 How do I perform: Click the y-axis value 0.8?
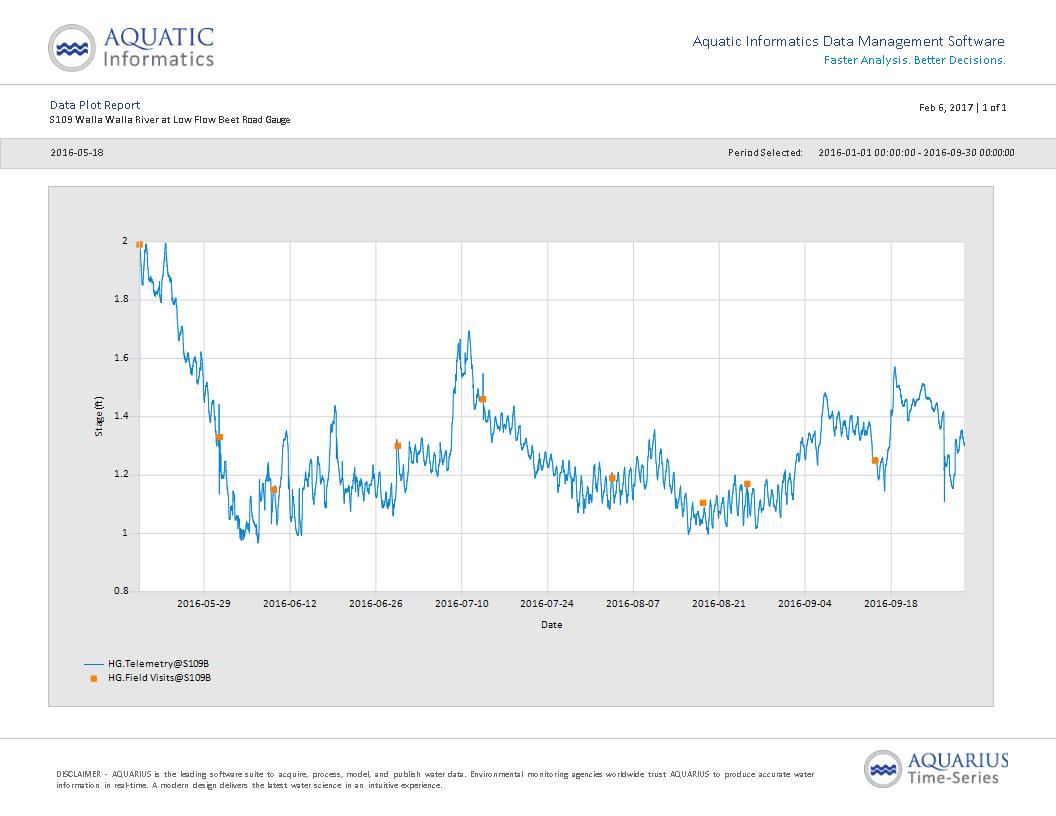(x=121, y=590)
